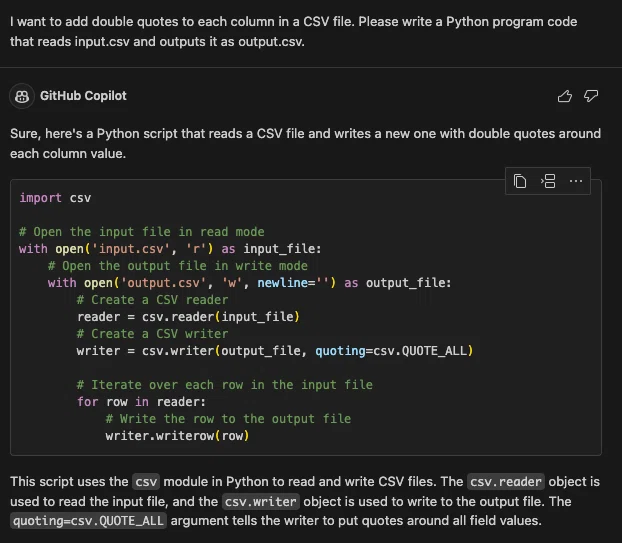Click the inline 'quoting=csv.QUOTE_ALL' code tag
Screen dimensions: 622x543
pyautogui.click(x=88, y=521)
